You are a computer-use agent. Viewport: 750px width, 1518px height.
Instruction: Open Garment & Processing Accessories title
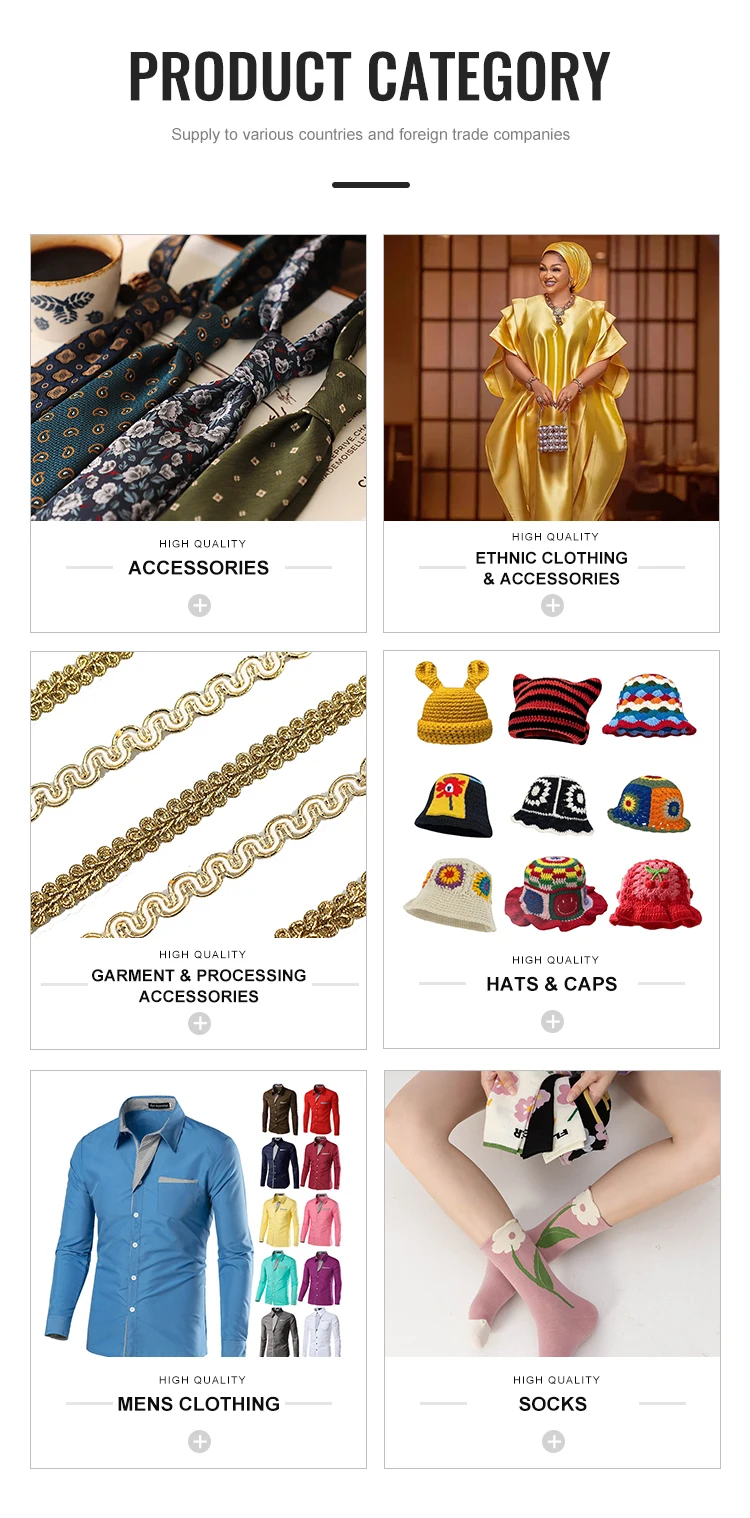click(x=199, y=986)
